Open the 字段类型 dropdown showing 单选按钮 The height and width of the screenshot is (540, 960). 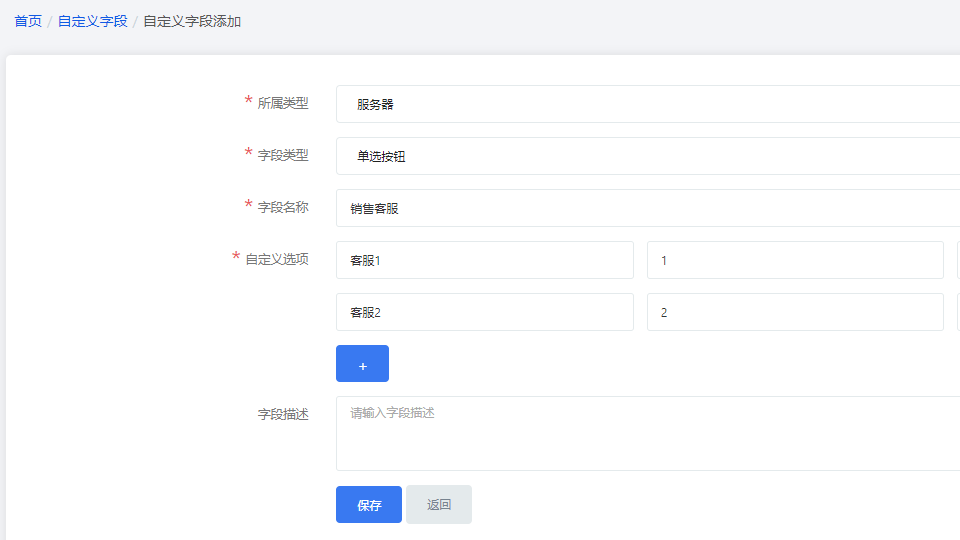coord(648,156)
